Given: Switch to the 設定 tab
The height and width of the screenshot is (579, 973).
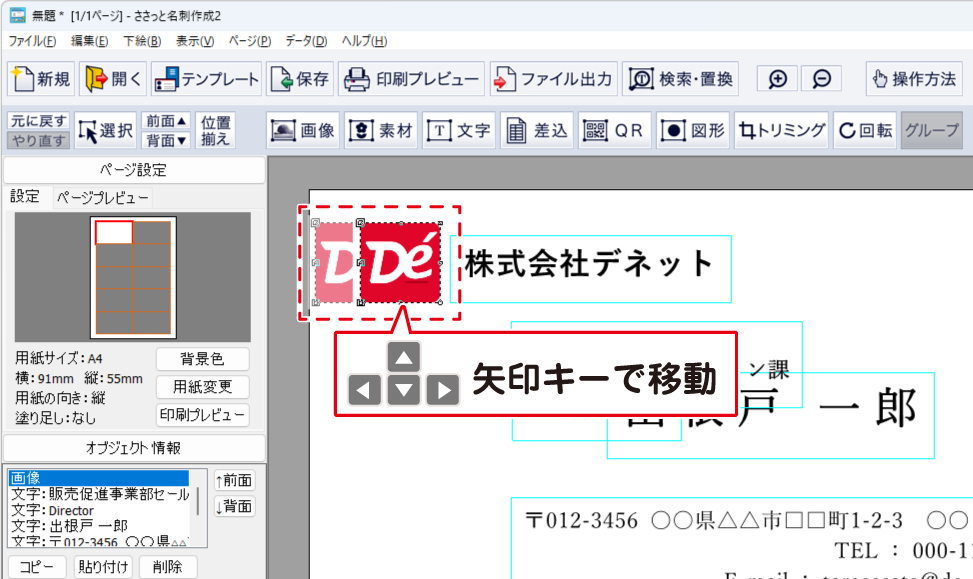Looking at the screenshot, I should (25, 197).
